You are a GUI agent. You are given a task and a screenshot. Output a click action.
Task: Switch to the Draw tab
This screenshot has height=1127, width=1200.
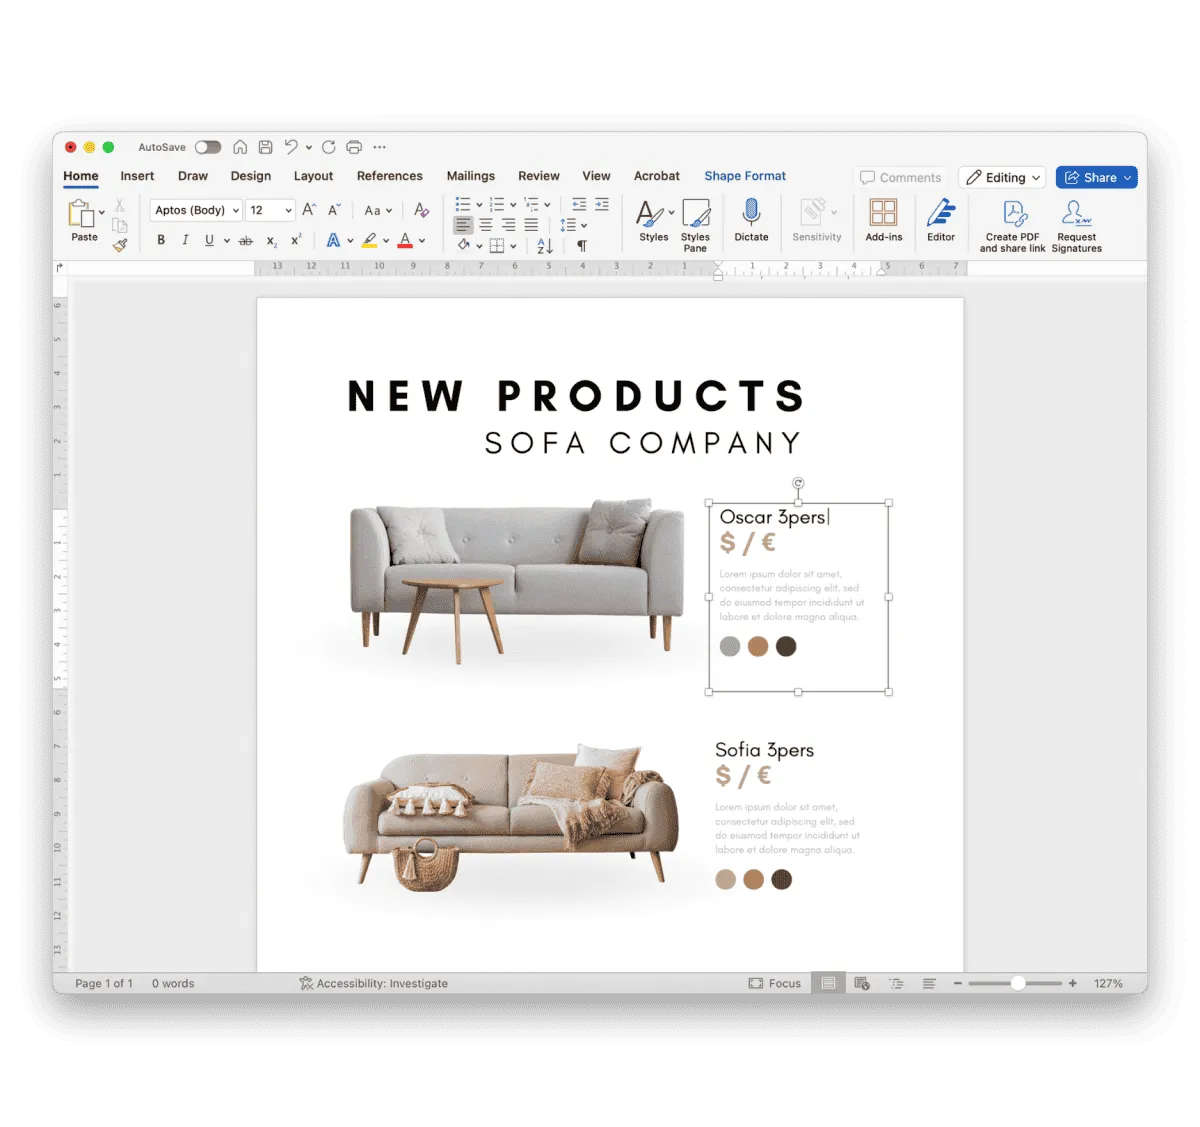click(x=193, y=176)
